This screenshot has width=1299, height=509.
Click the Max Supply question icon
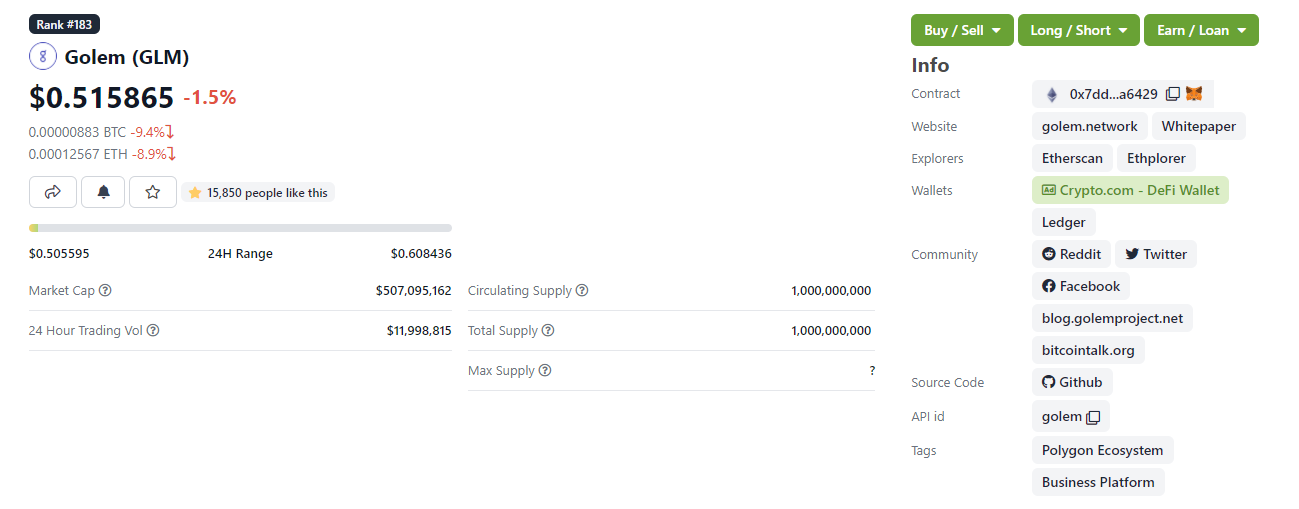click(545, 371)
